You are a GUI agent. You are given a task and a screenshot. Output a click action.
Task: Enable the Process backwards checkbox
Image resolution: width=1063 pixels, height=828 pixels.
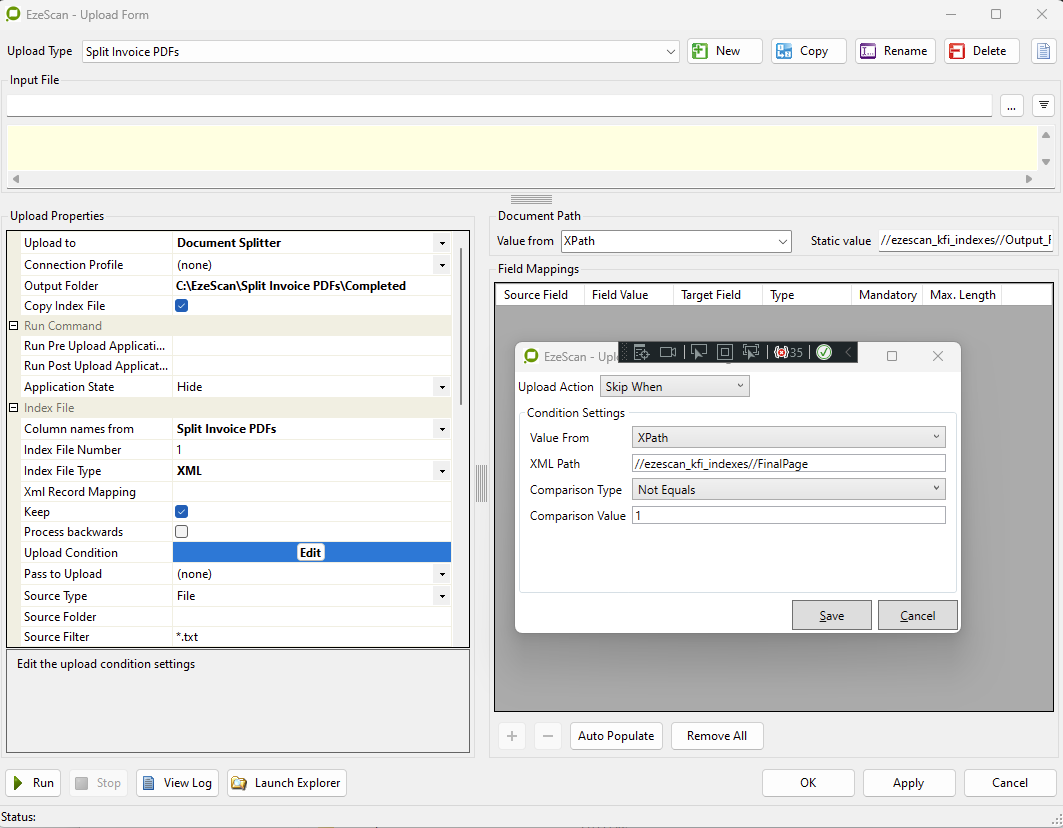[x=181, y=532]
